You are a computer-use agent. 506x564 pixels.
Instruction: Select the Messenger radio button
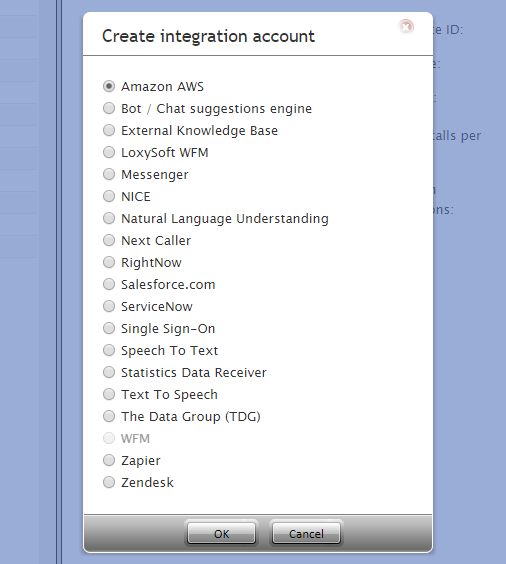[x=109, y=174]
